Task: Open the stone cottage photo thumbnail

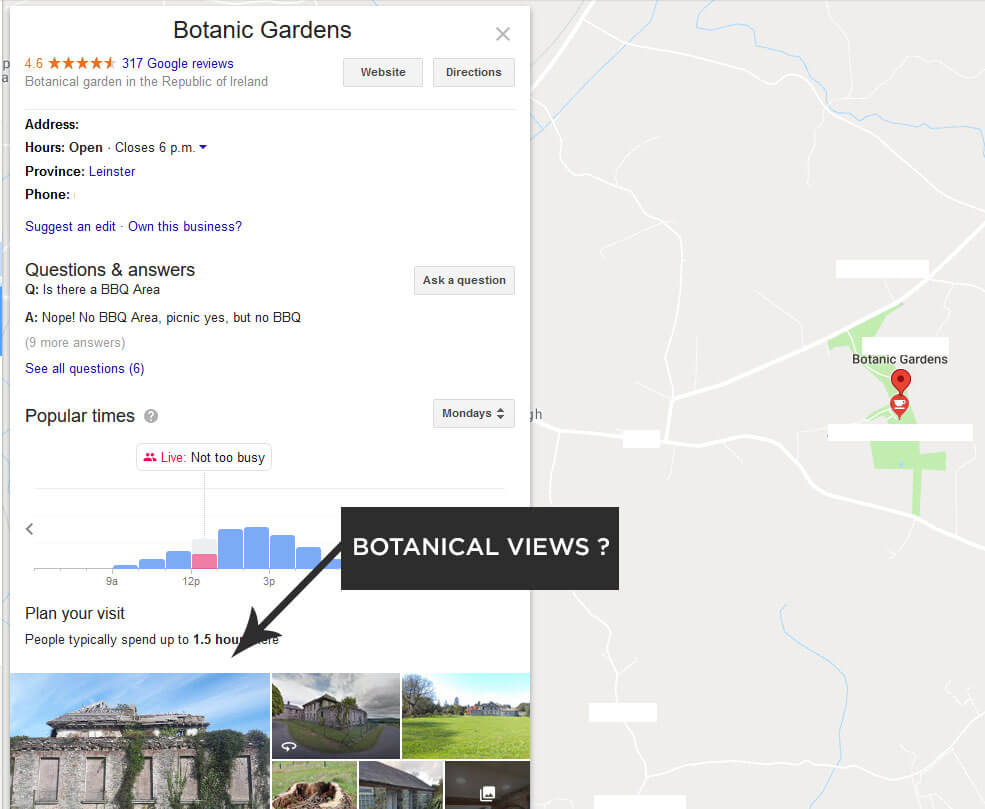Action: coord(401,786)
